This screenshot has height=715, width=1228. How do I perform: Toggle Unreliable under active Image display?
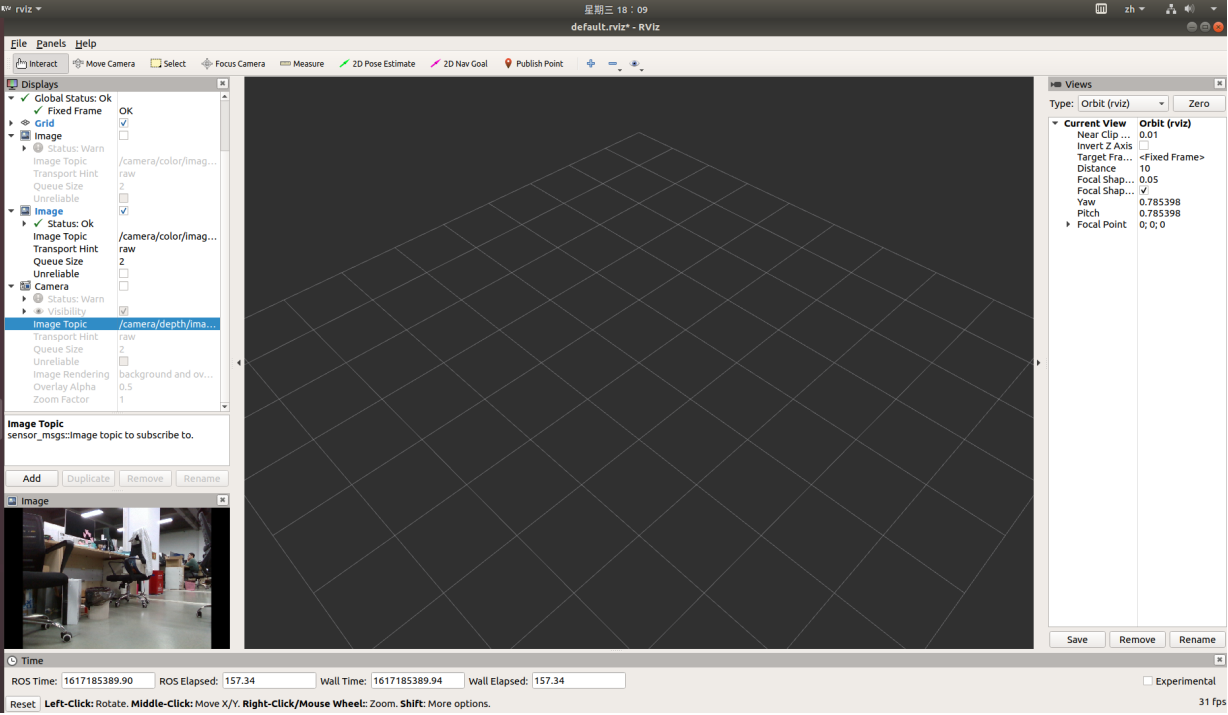tap(124, 274)
